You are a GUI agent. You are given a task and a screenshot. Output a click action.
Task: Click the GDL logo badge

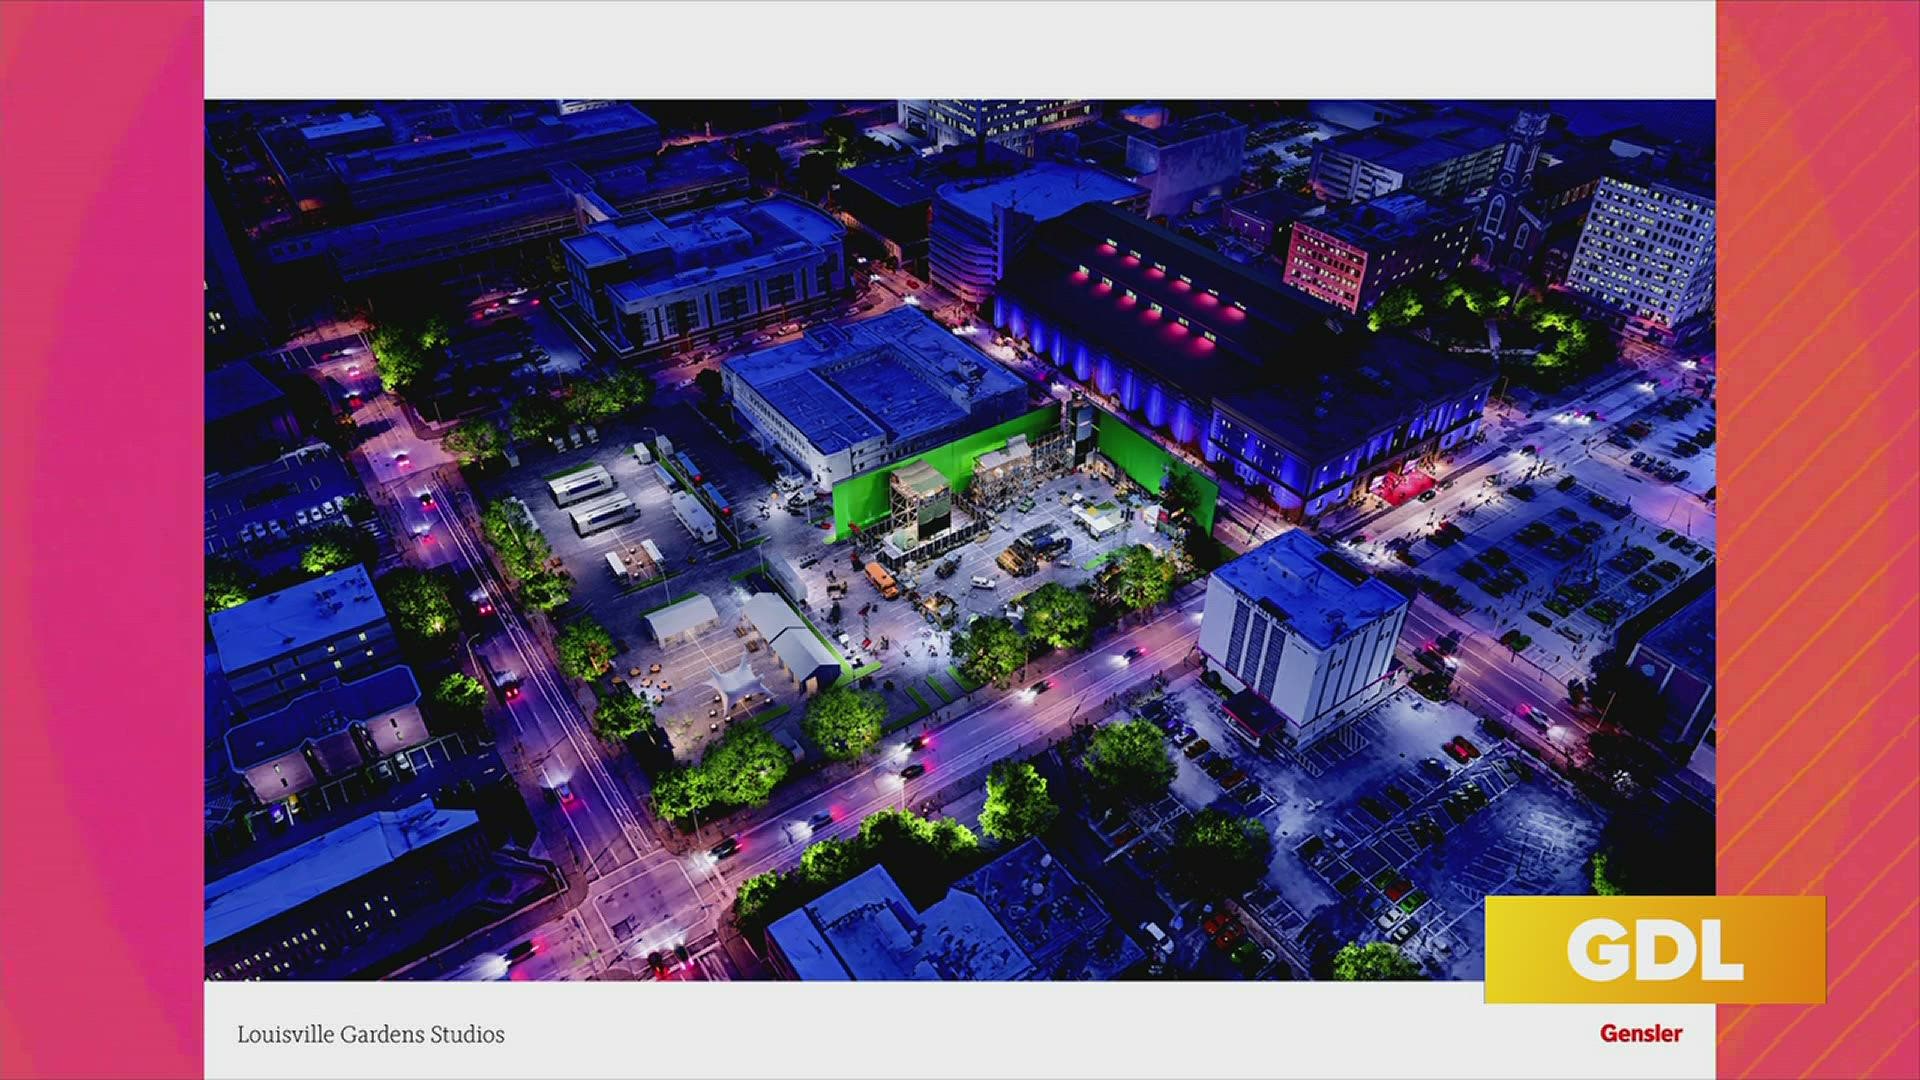[x=1654, y=949]
